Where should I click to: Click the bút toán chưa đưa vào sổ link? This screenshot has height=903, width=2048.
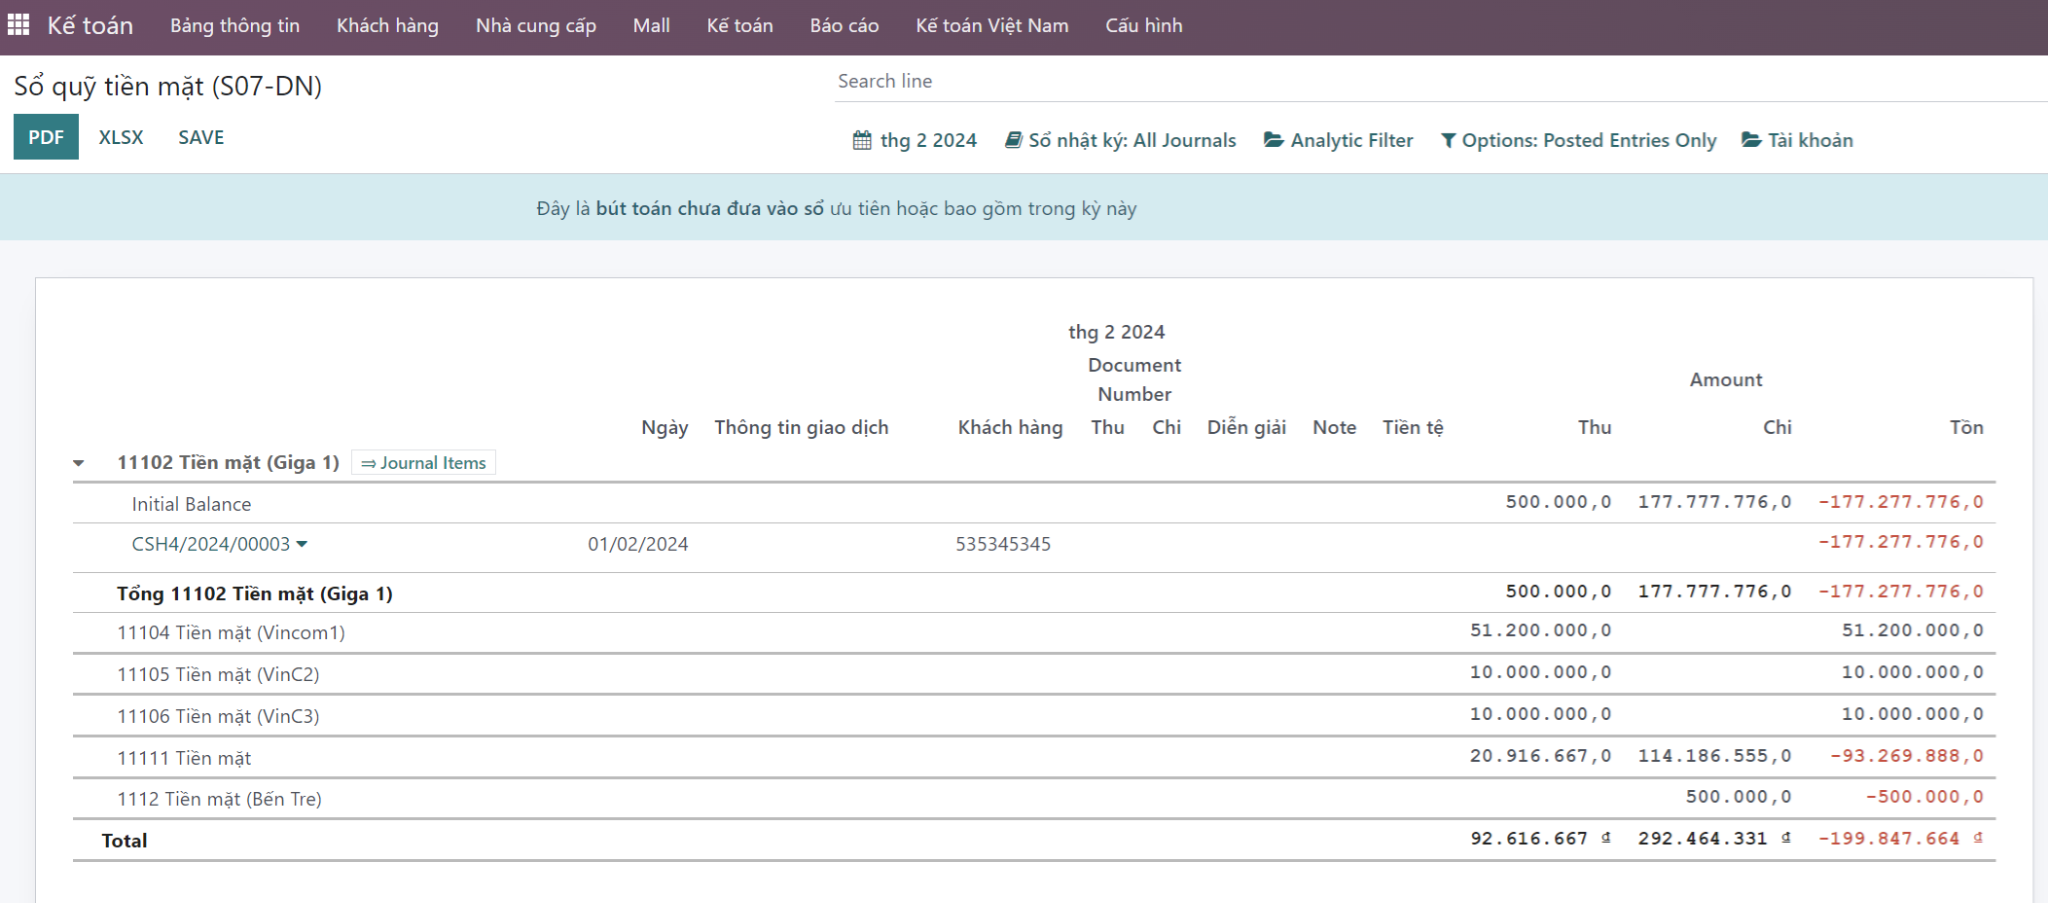tap(710, 208)
